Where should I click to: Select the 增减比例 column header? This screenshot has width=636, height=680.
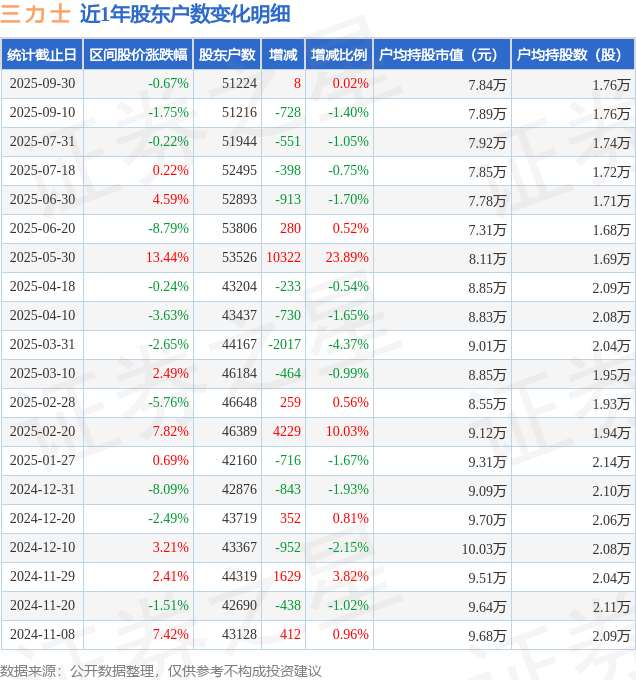tap(339, 55)
